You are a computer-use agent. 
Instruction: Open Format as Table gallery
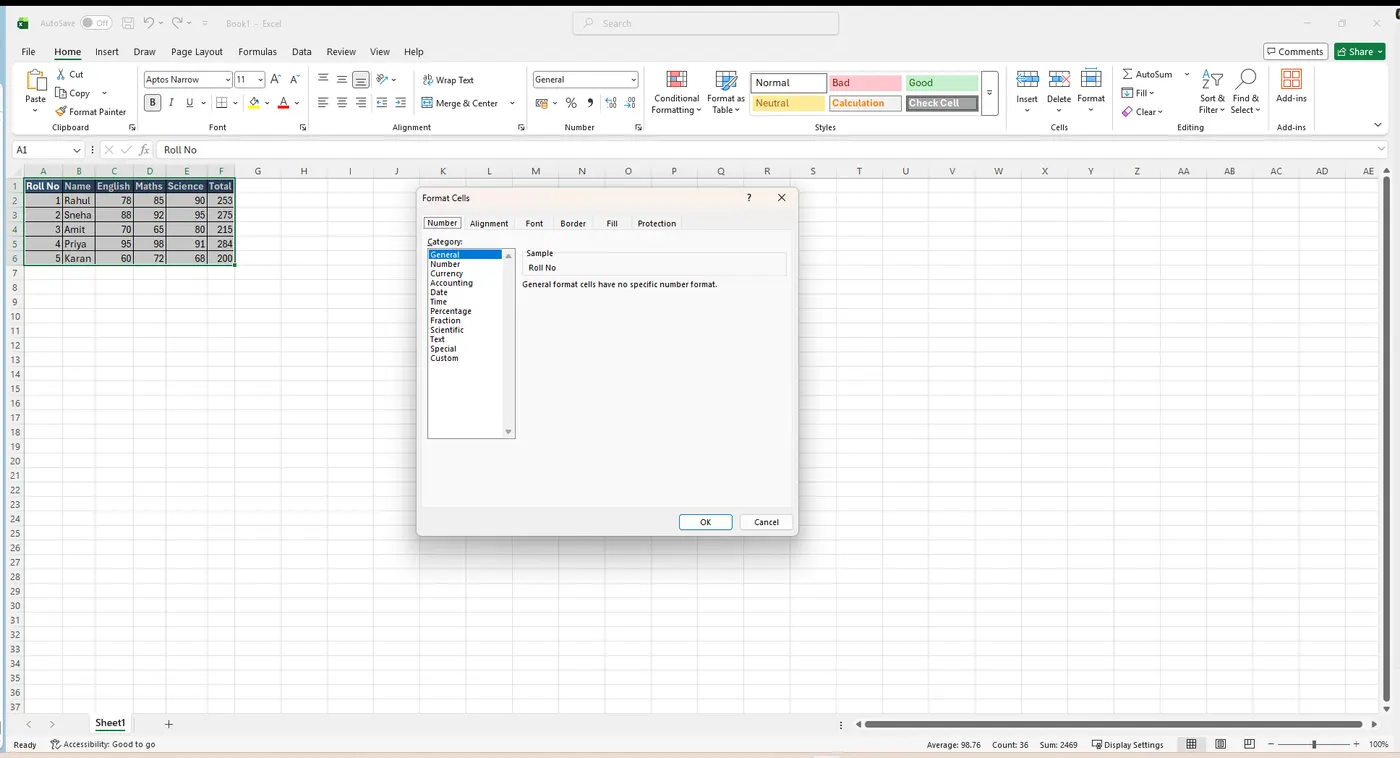726,92
